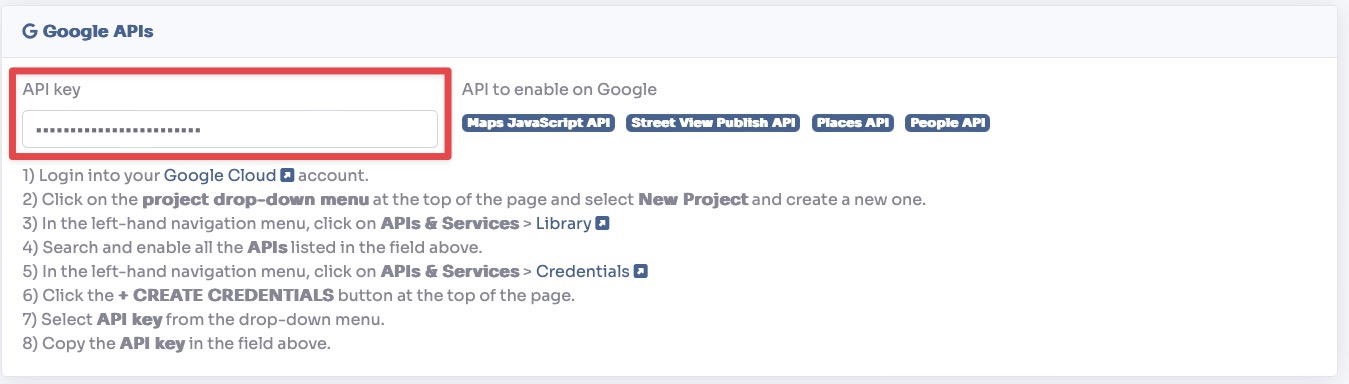Open the Credentials link

tap(582, 271)
